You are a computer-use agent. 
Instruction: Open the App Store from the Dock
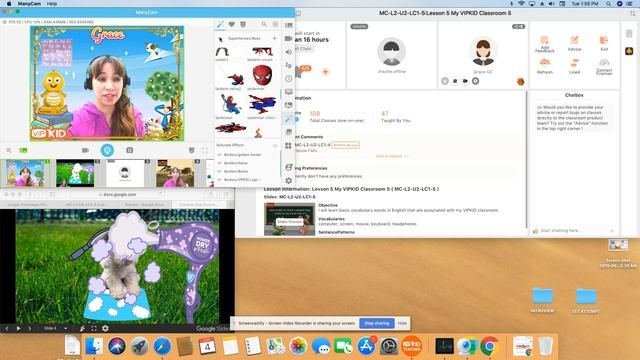pyautogui.click(x=366, y=346)
